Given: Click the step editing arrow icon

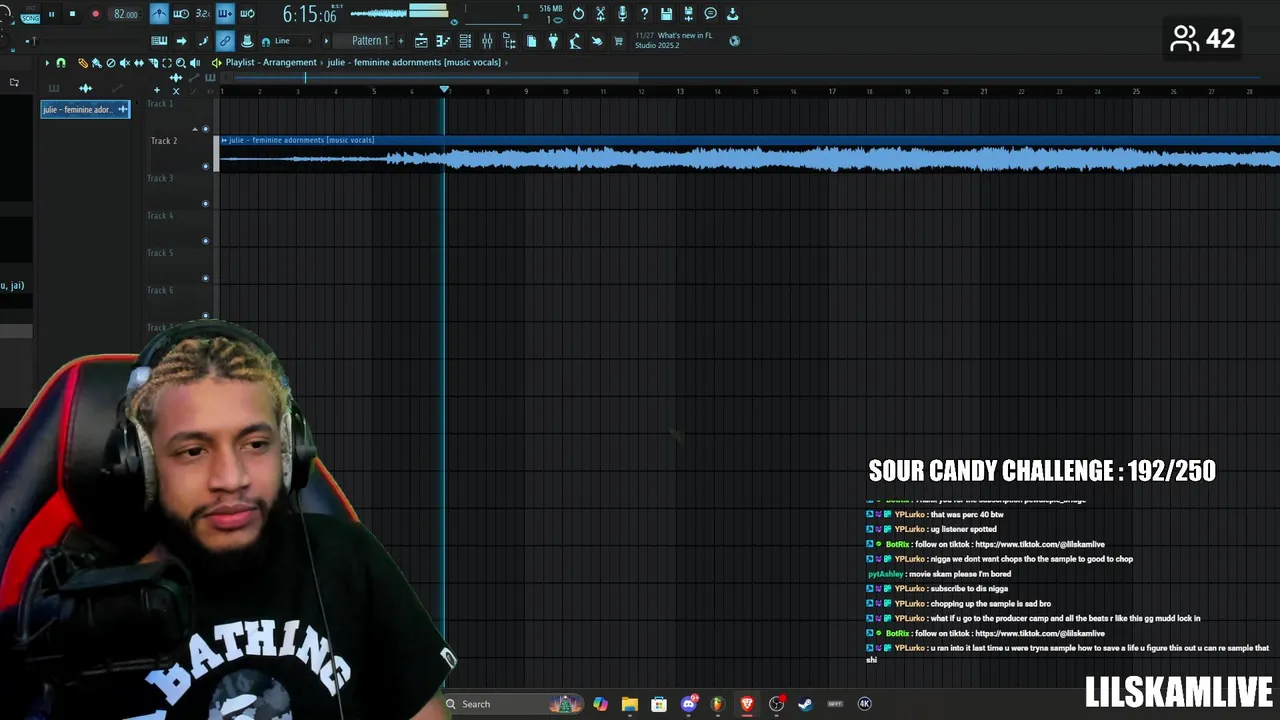Looking at the screenshot, I should pyautogui.click(x=181, y=41).
